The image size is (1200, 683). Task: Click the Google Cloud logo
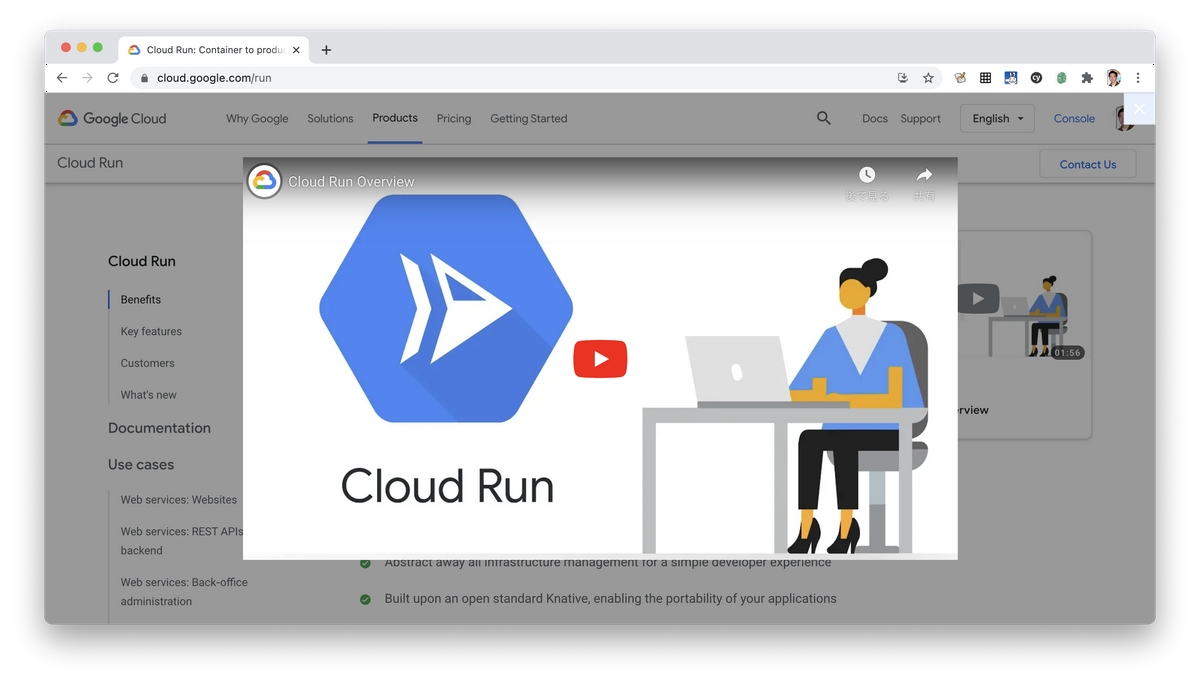click(112, 118)
